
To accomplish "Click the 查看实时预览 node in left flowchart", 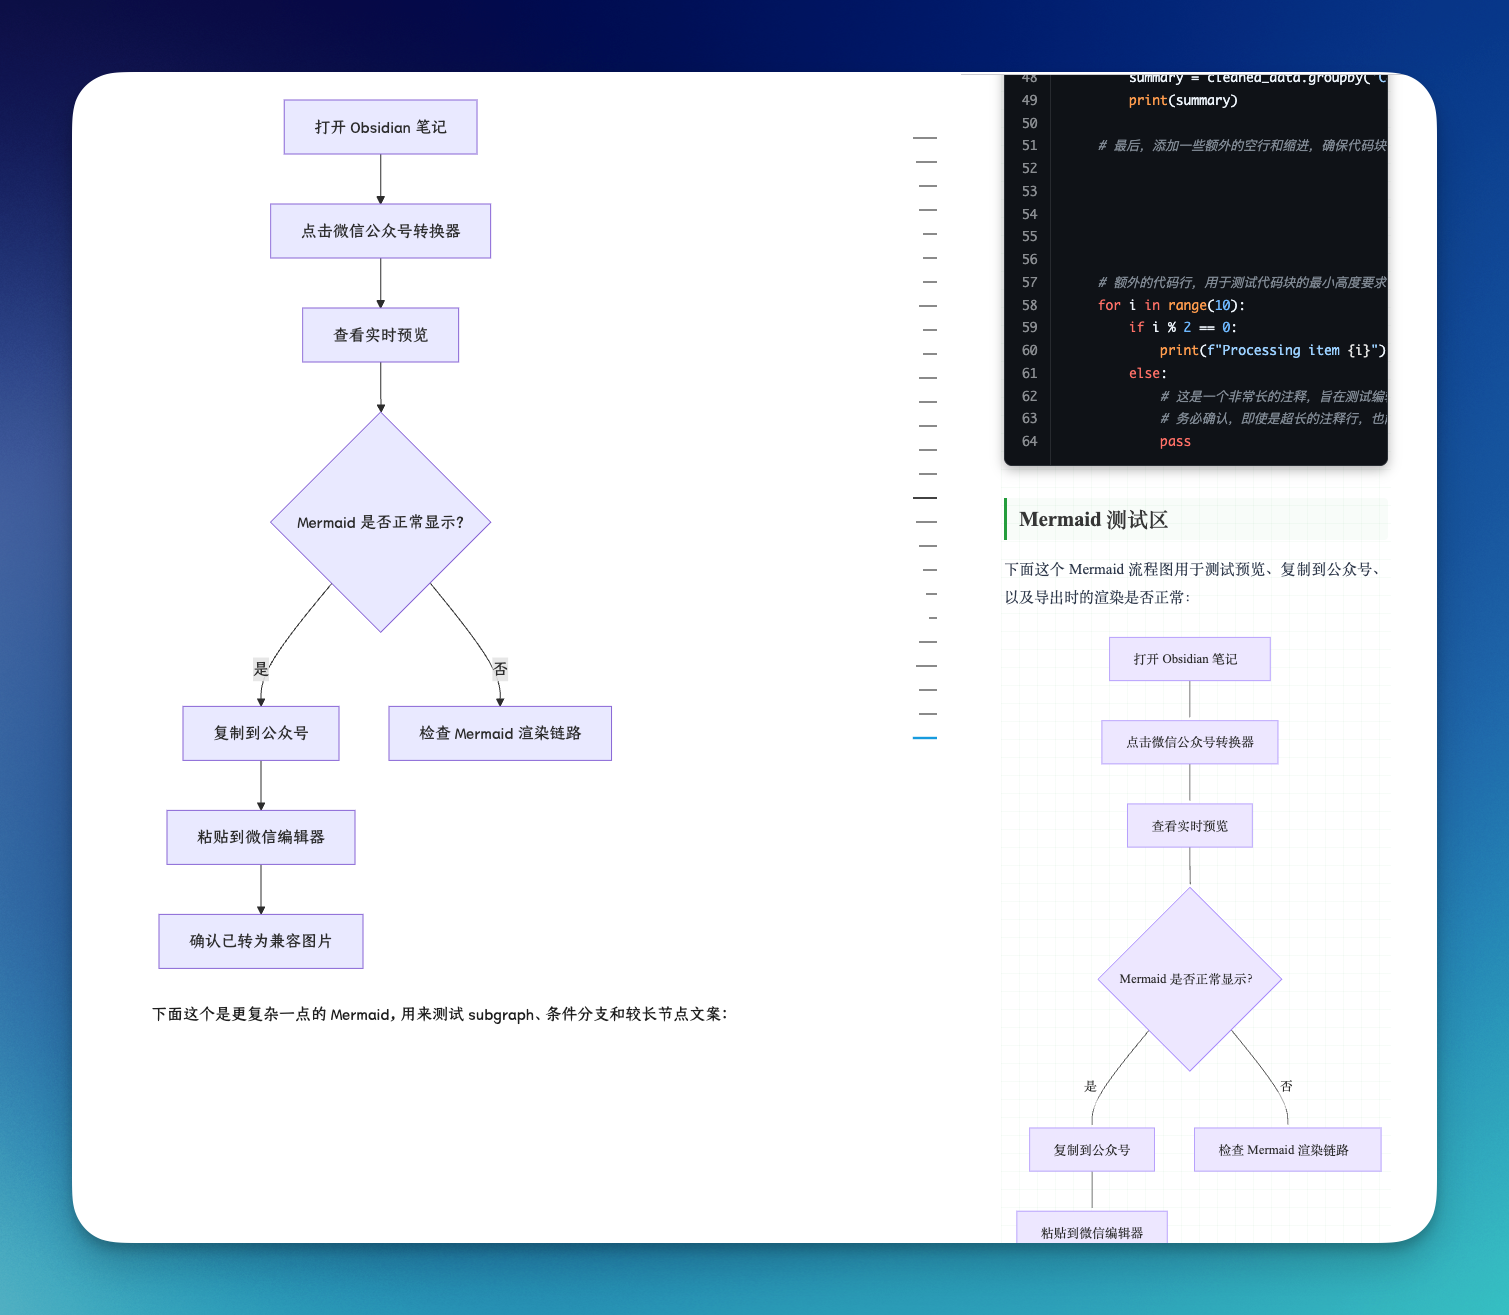I will (380, 335).
